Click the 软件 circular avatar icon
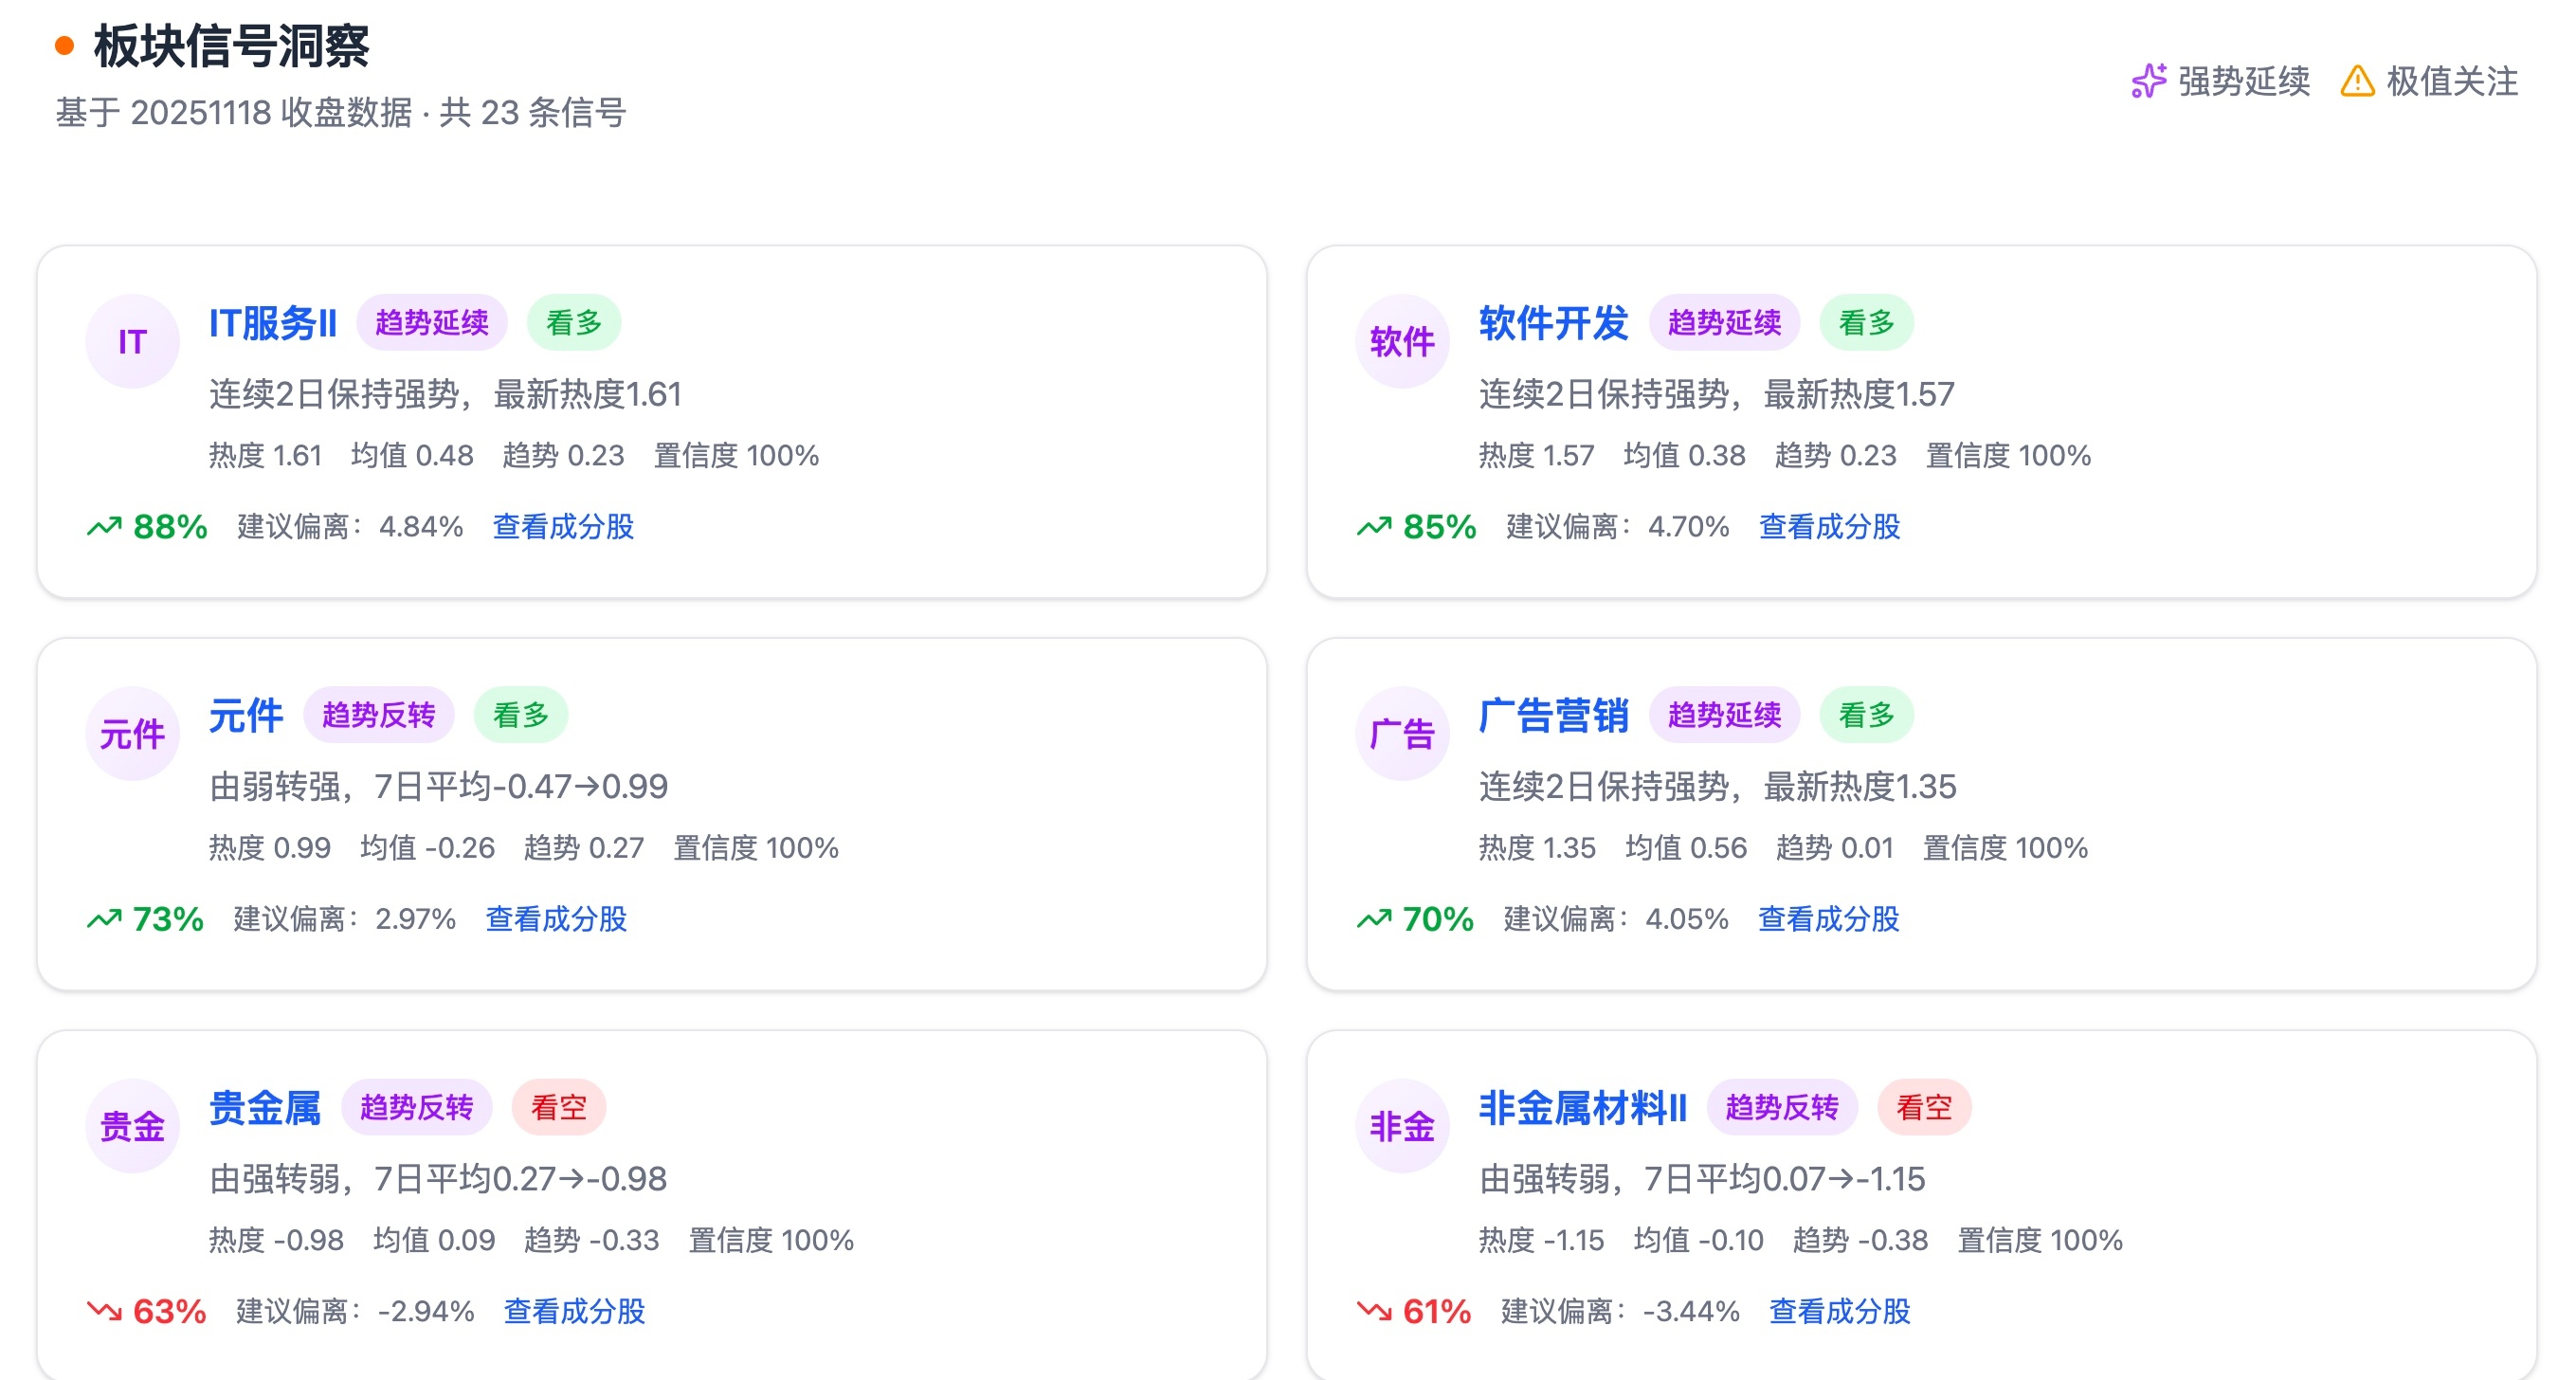 click(x=1401, y=342)
